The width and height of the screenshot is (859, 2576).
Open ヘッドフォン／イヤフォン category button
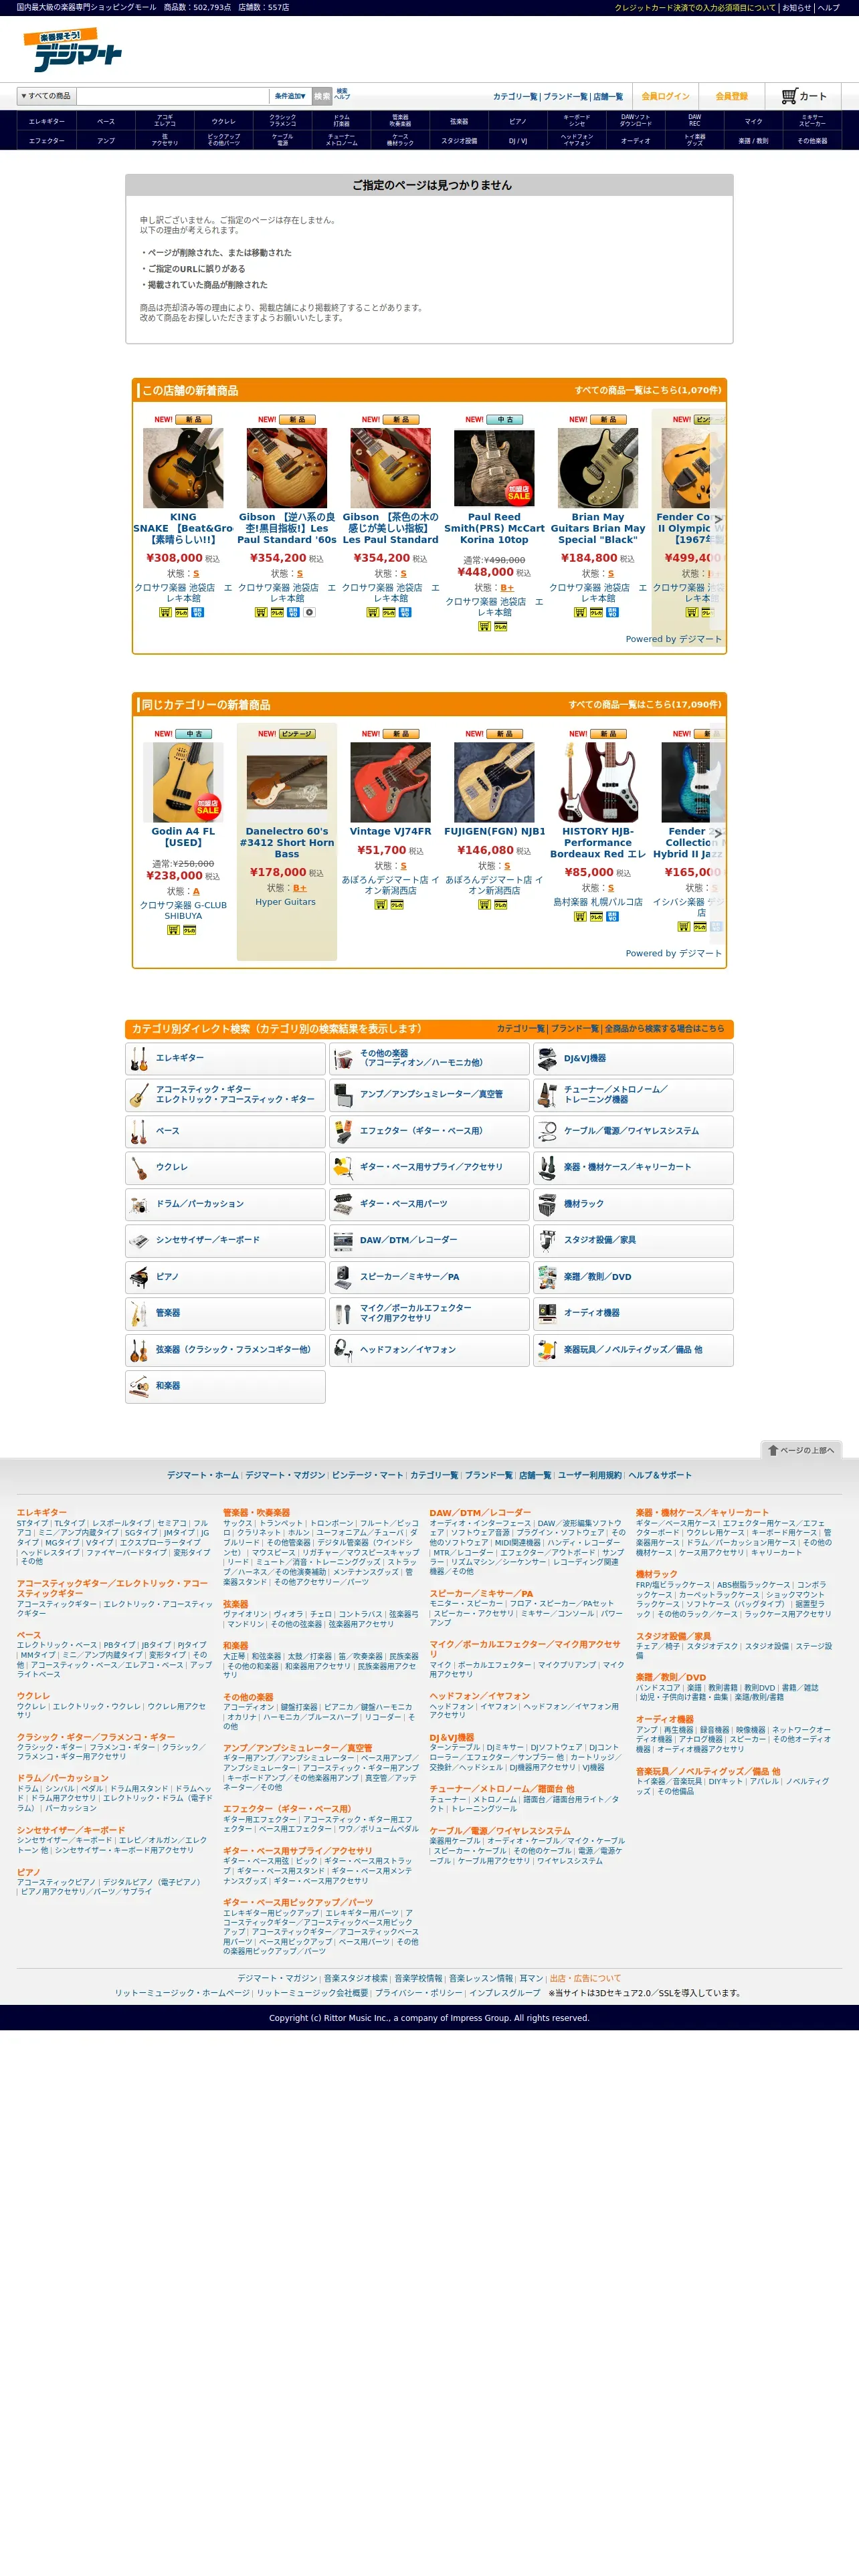[429, 1350]
